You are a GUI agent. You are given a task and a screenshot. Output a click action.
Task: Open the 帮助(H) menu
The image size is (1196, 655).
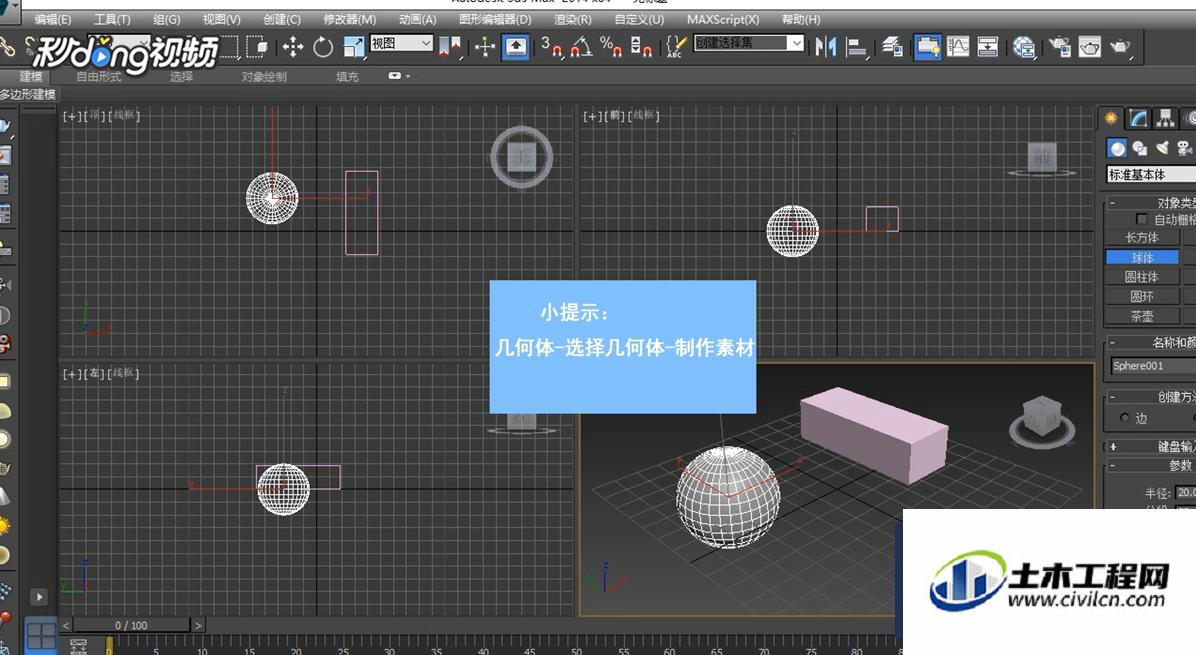tap(801, 19)
